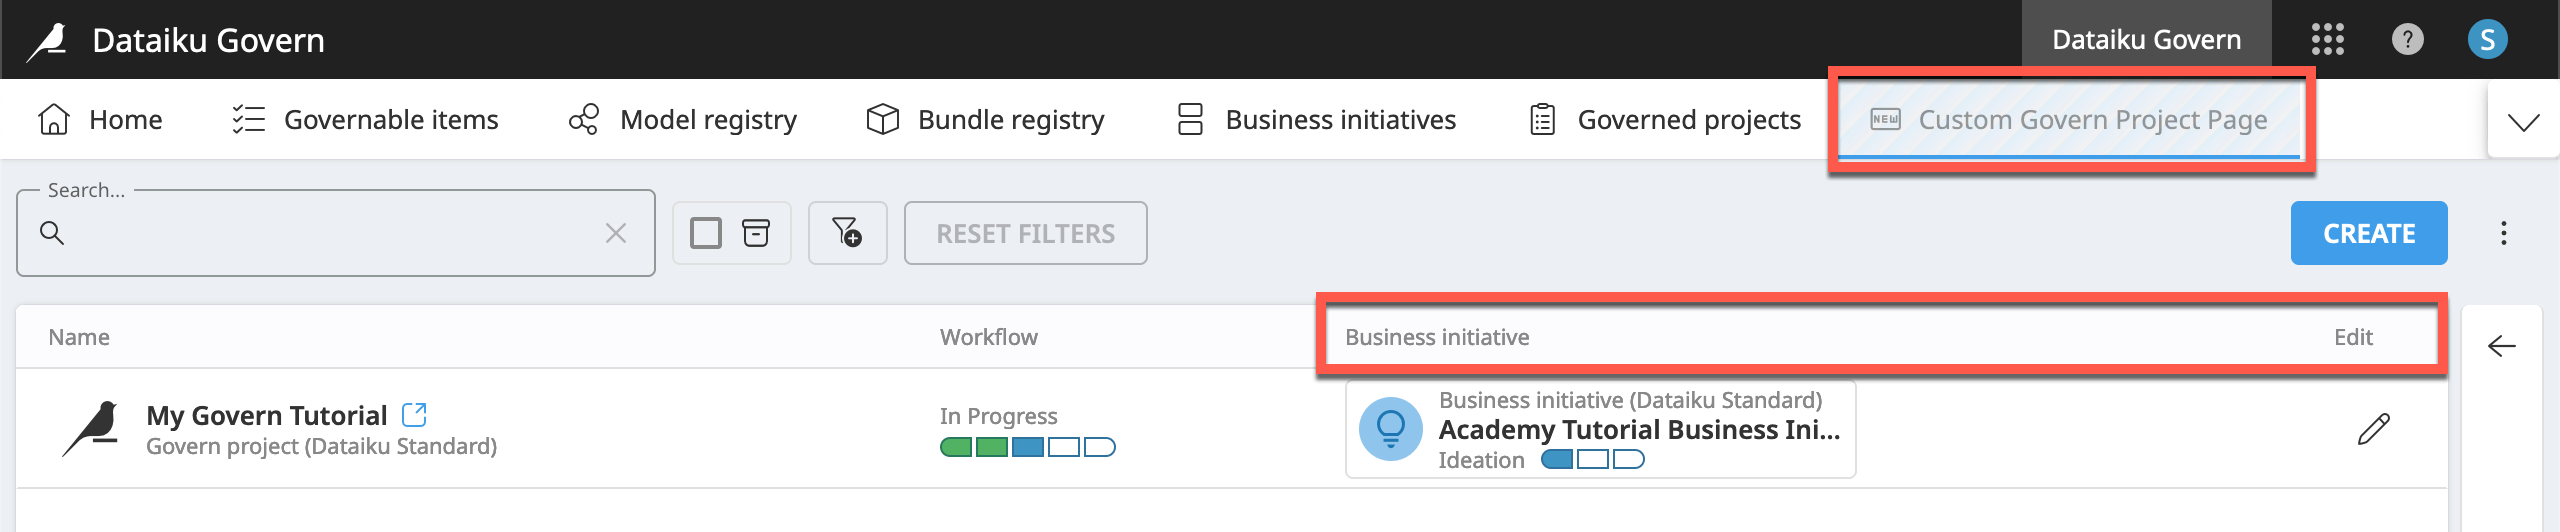Edit the business initiative with pencil icon
2560x532 pixels.
(2373, 429)
